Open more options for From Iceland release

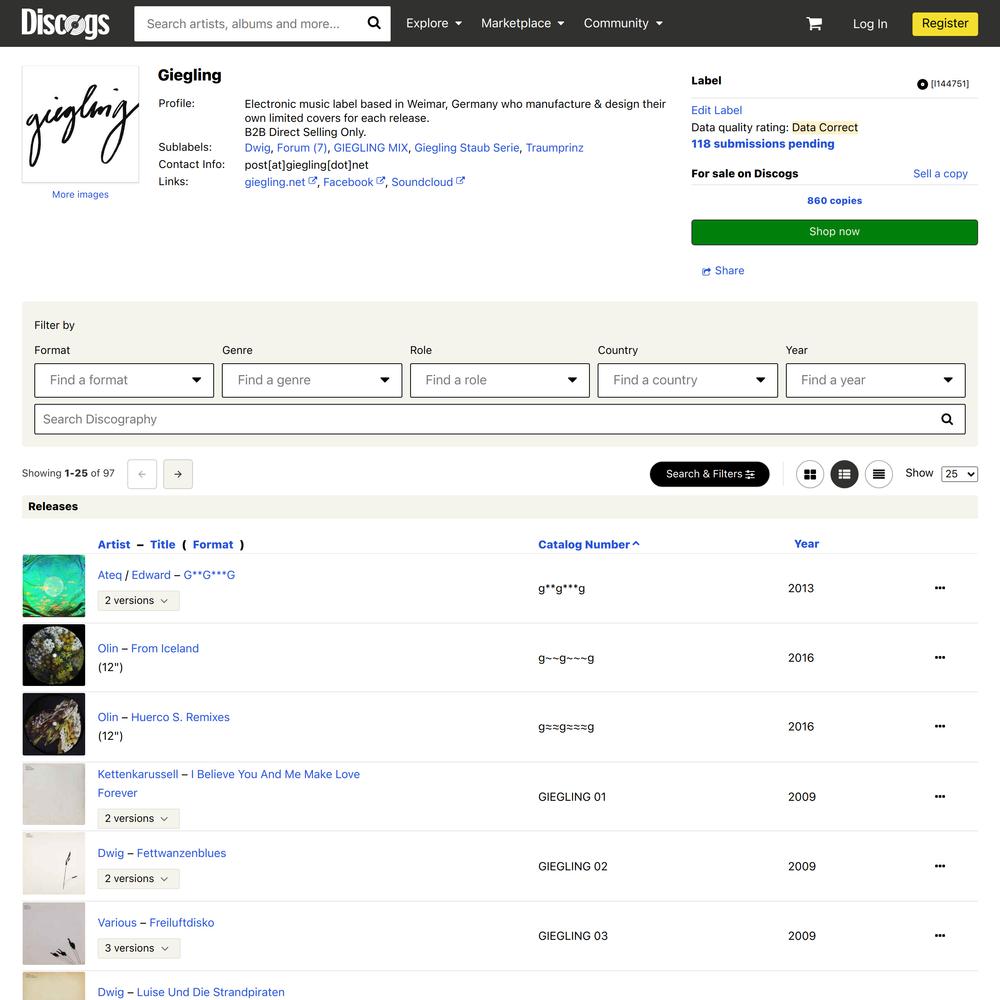pyautogui.click(x=940, y=658)
